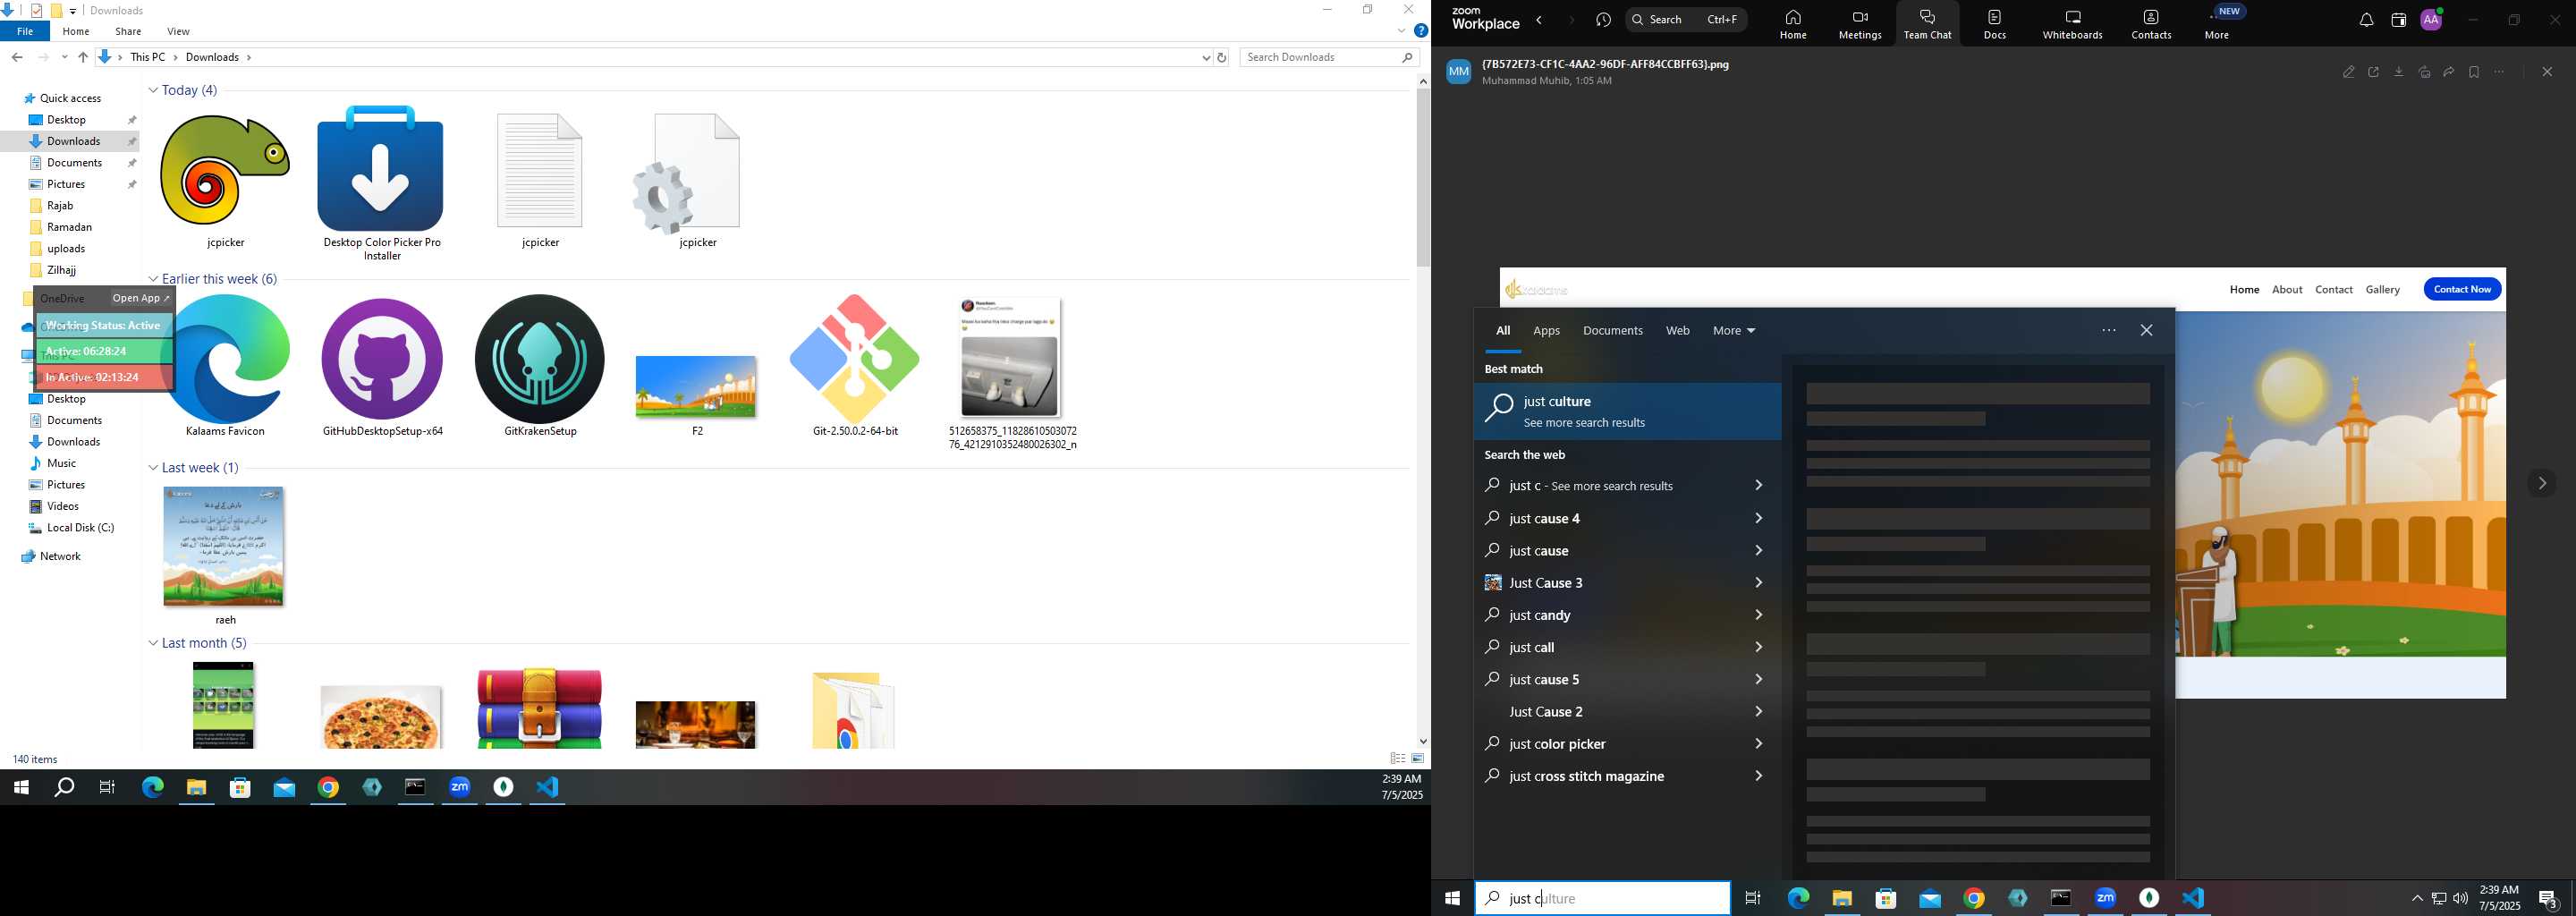Open Zoom Contacts tab
The height and width of the screenshot is (916, 2576).
pos(2151,24)
